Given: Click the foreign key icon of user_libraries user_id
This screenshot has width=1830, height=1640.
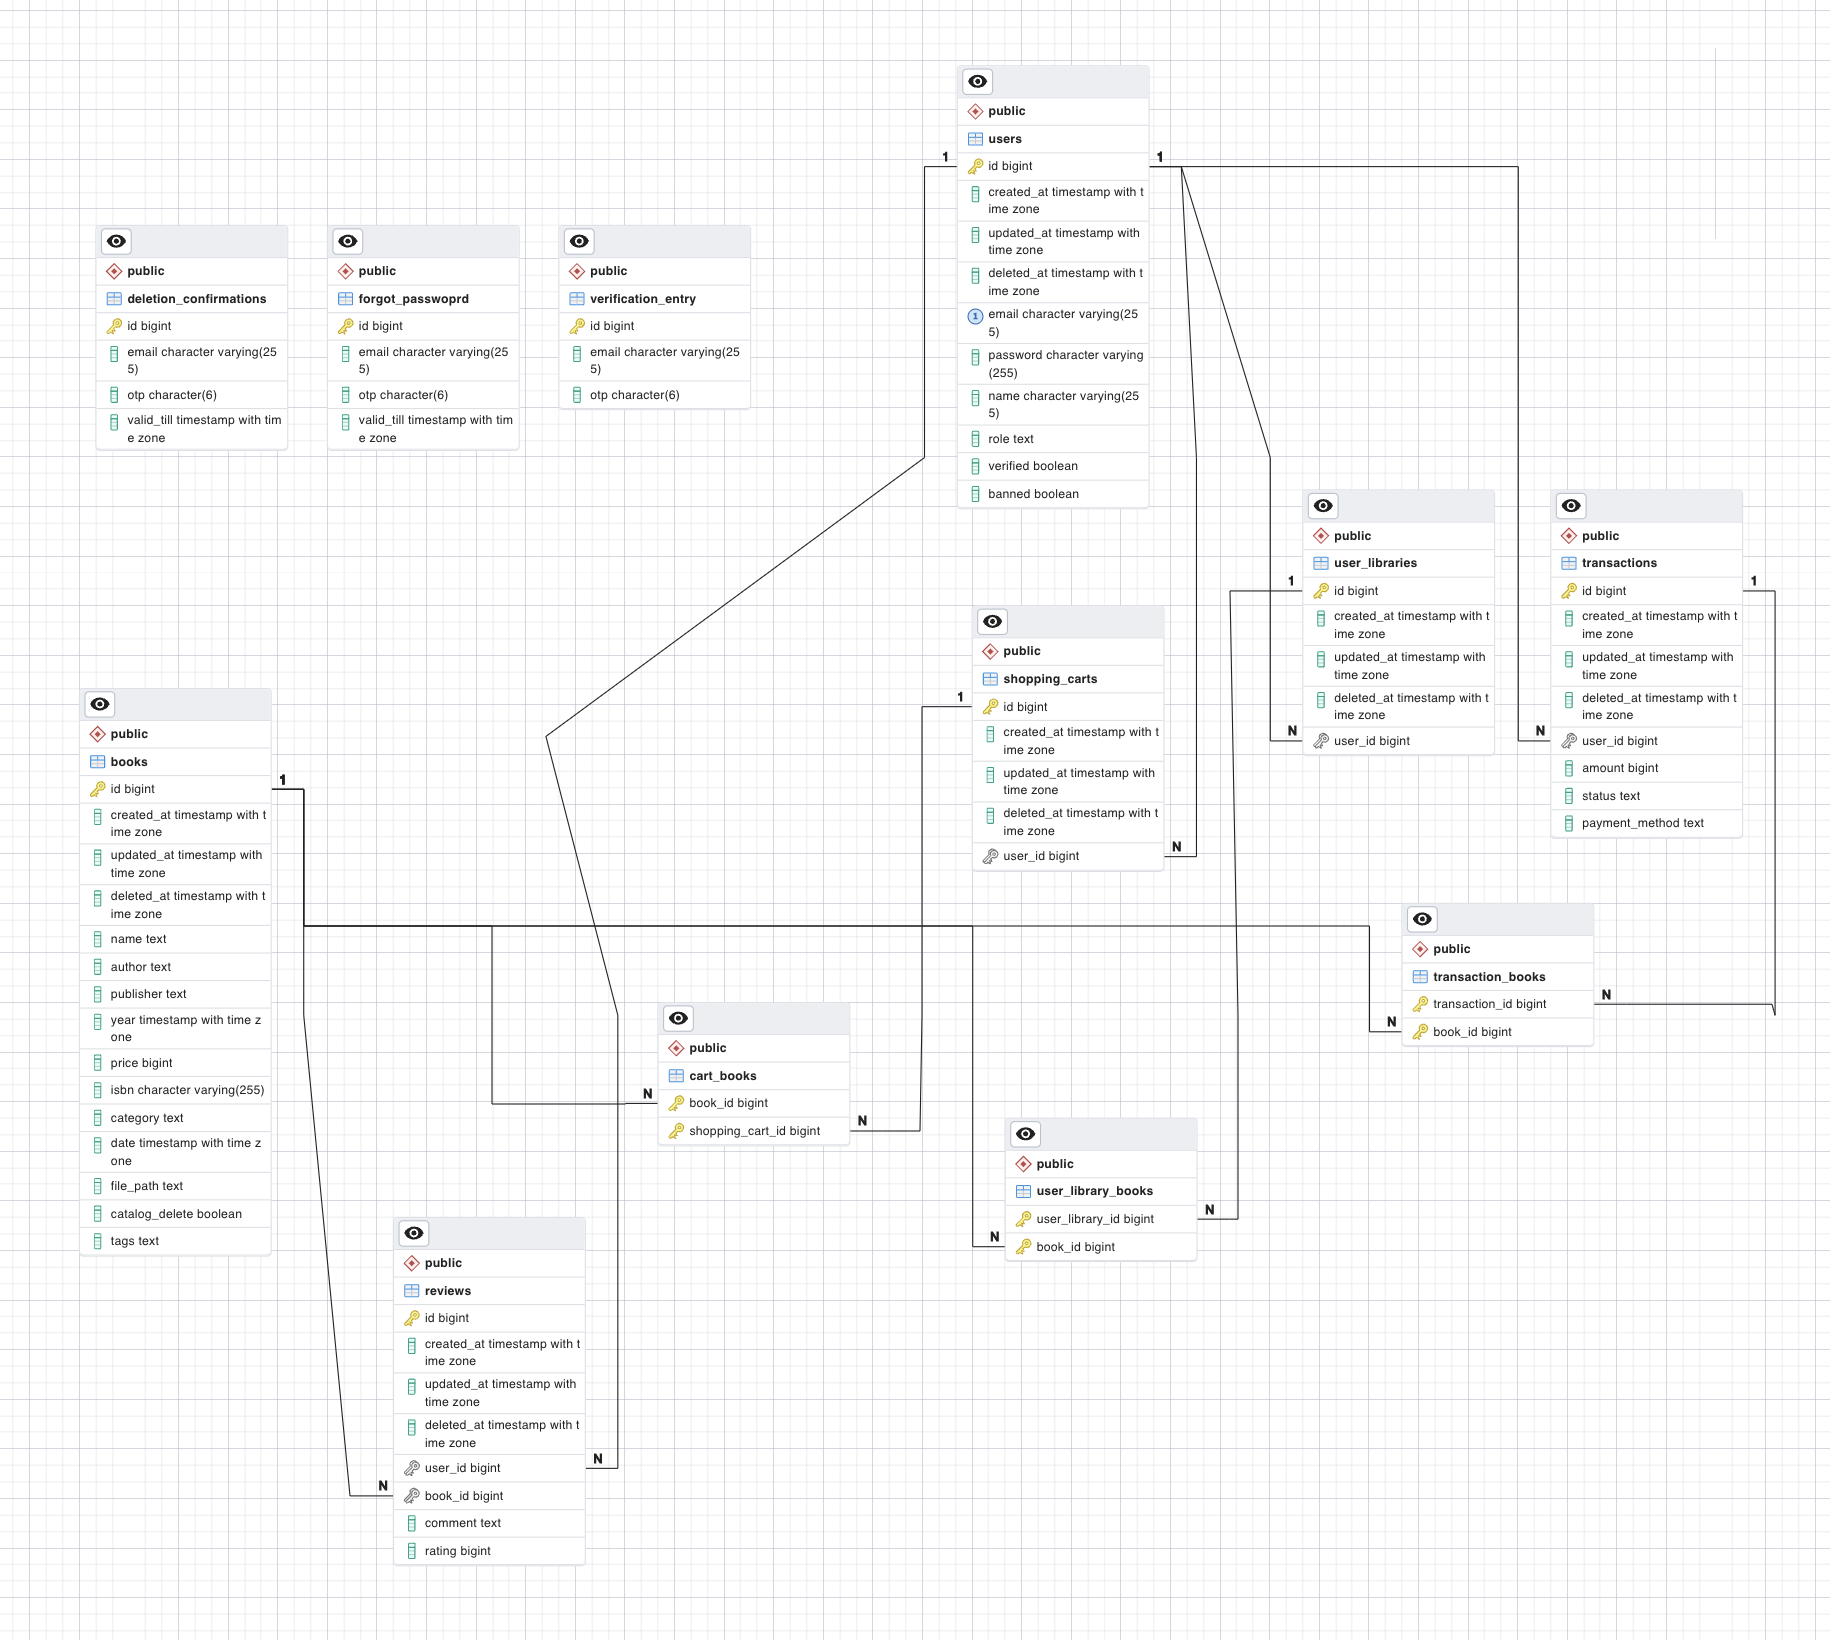Looking at the screenshot, I should coord(1321,742).
